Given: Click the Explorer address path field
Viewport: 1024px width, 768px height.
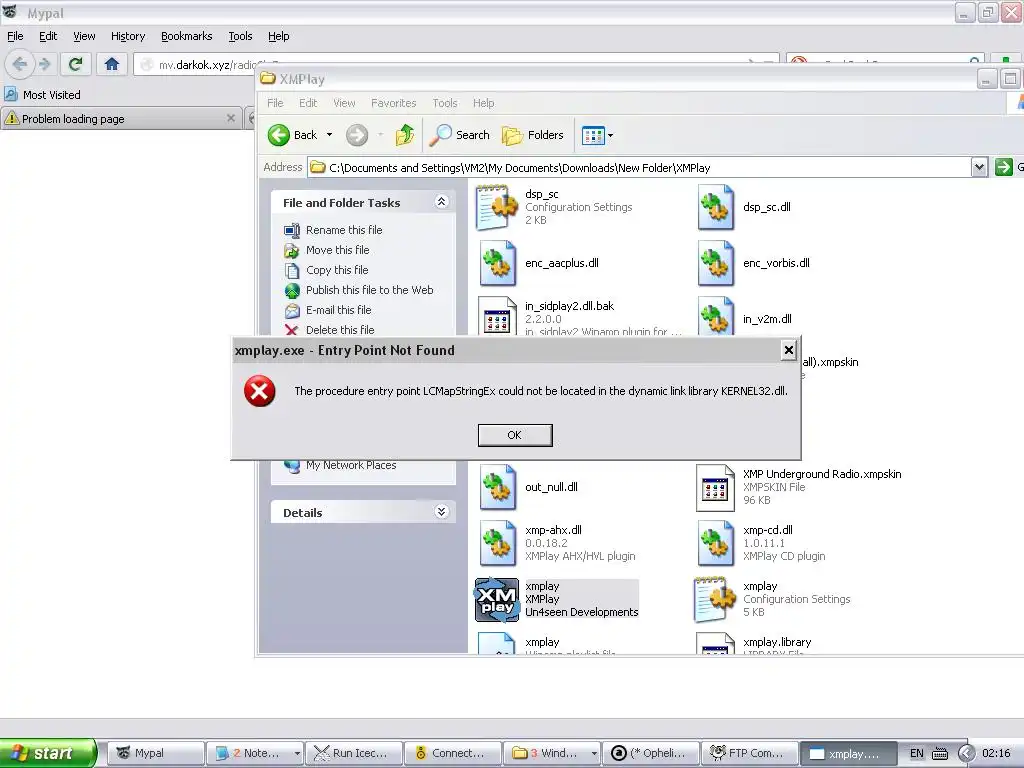Looking at the screenshot, I should [640, 168].
